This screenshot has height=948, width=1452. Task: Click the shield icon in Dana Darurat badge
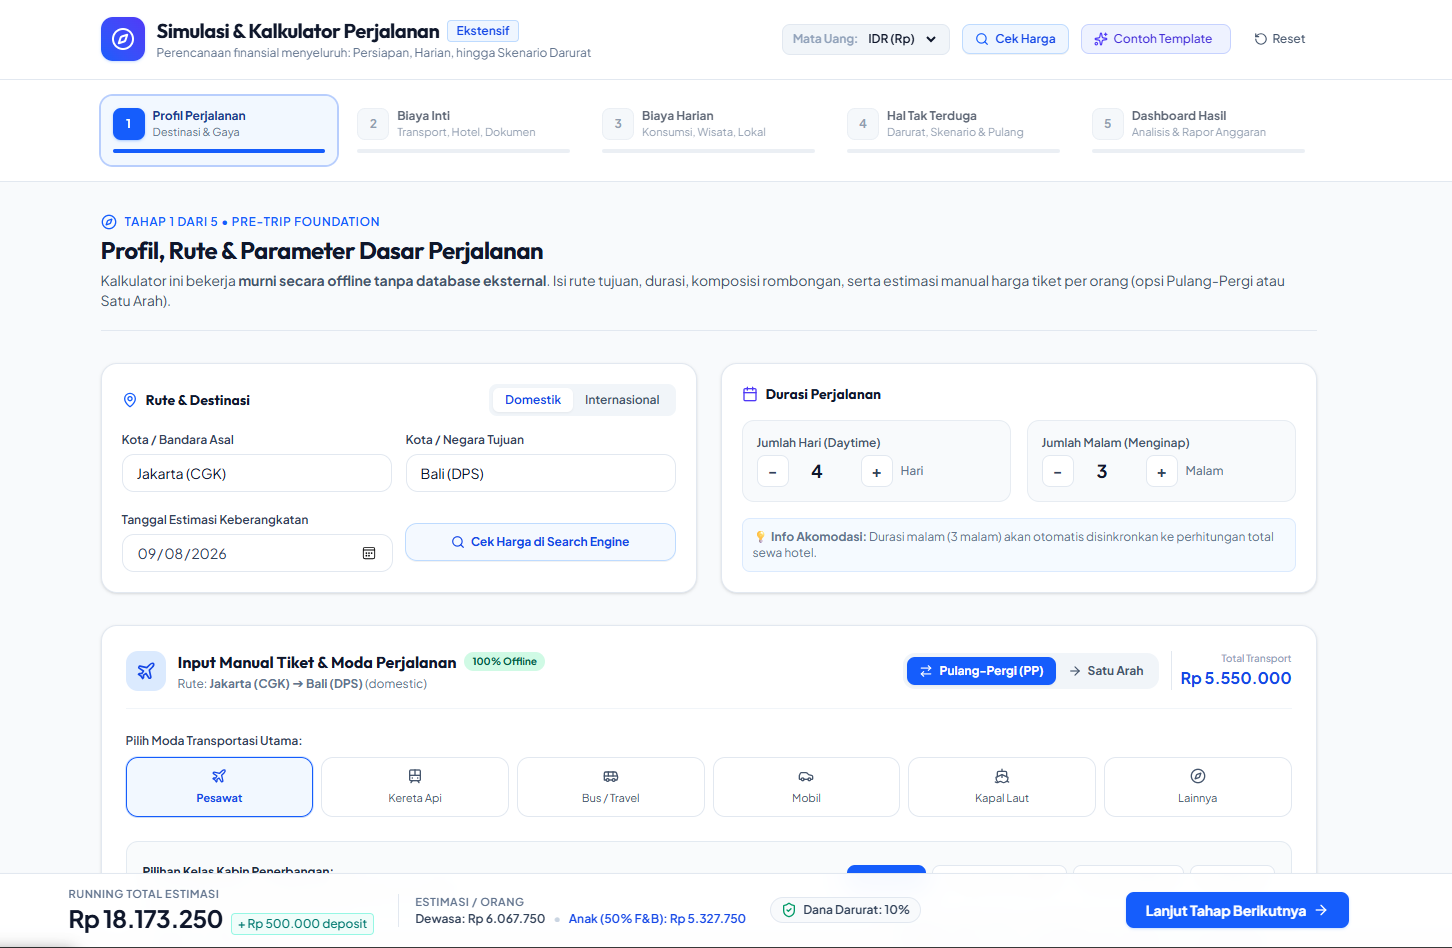click(x=789, y=910)
